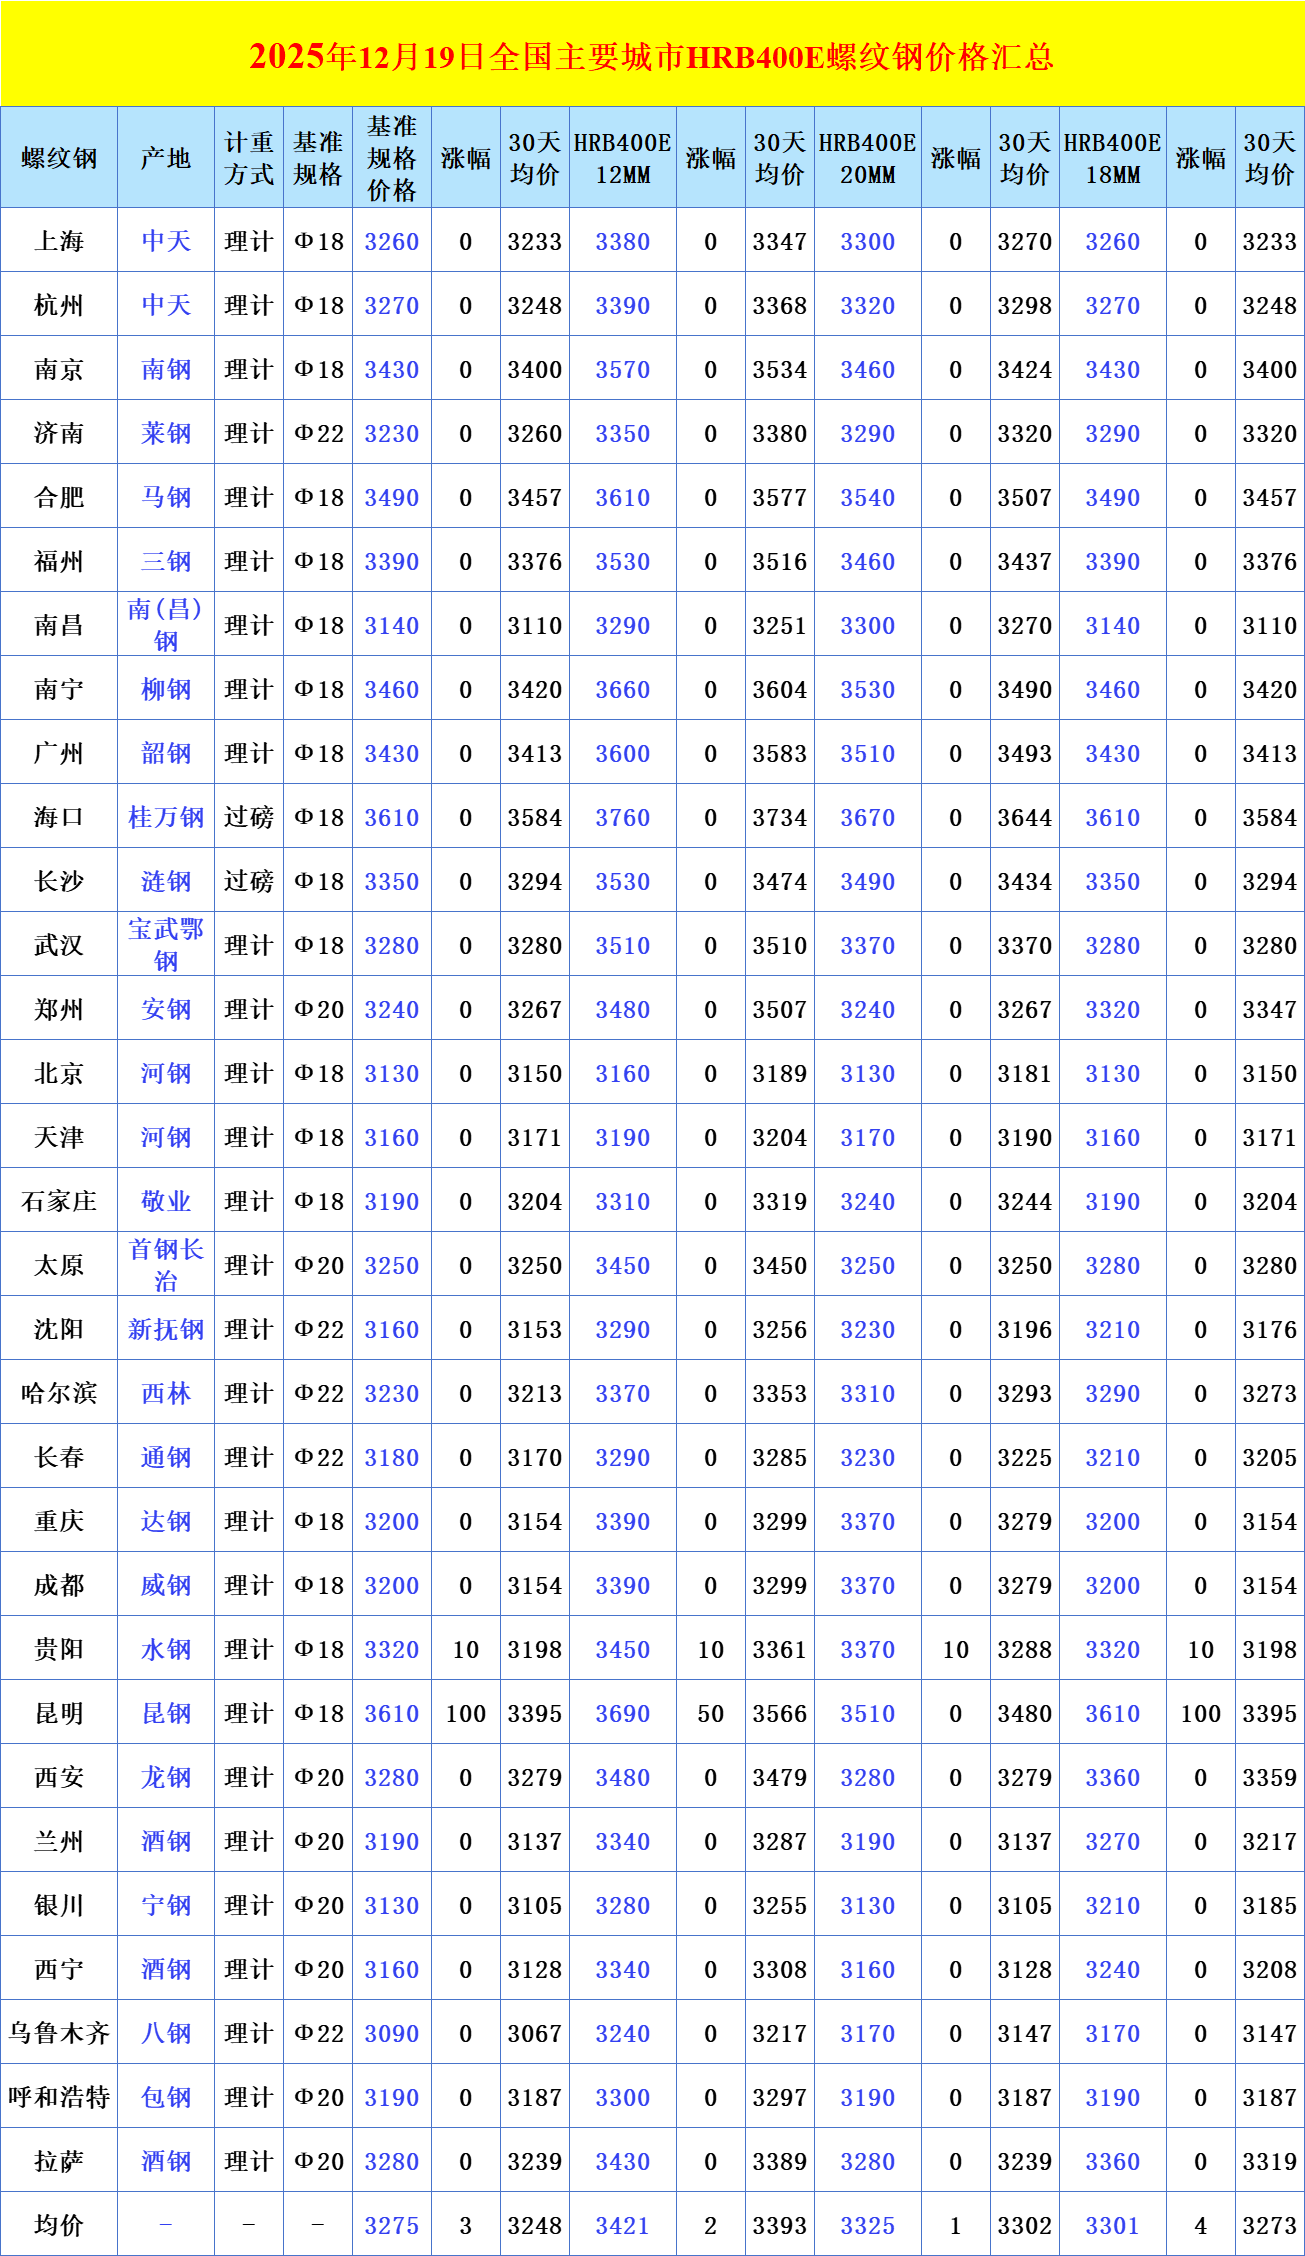Open the 新抚钢 producer link
Viewport: 1305px width, 2256px height.
(x=166, y=1330)
